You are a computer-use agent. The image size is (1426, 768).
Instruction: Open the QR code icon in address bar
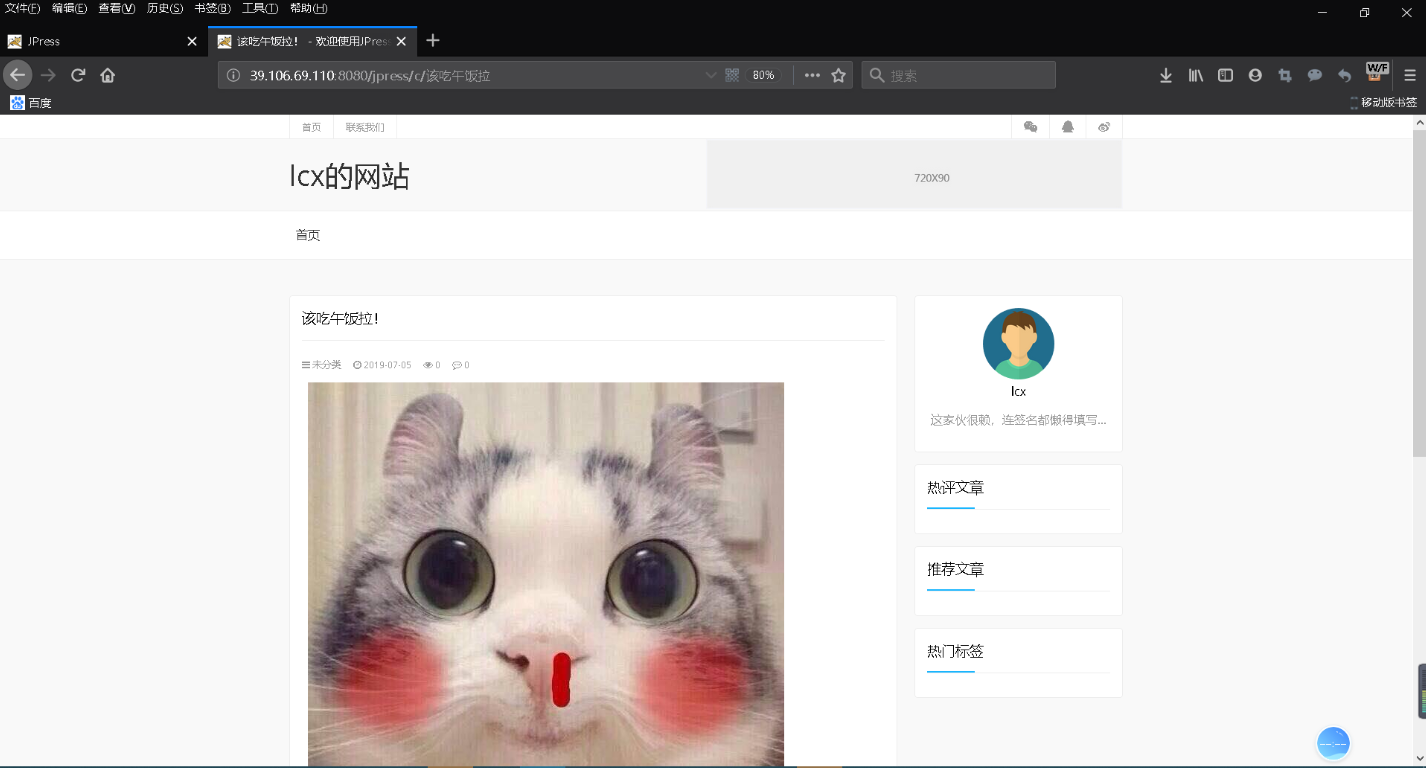(732, 75)
